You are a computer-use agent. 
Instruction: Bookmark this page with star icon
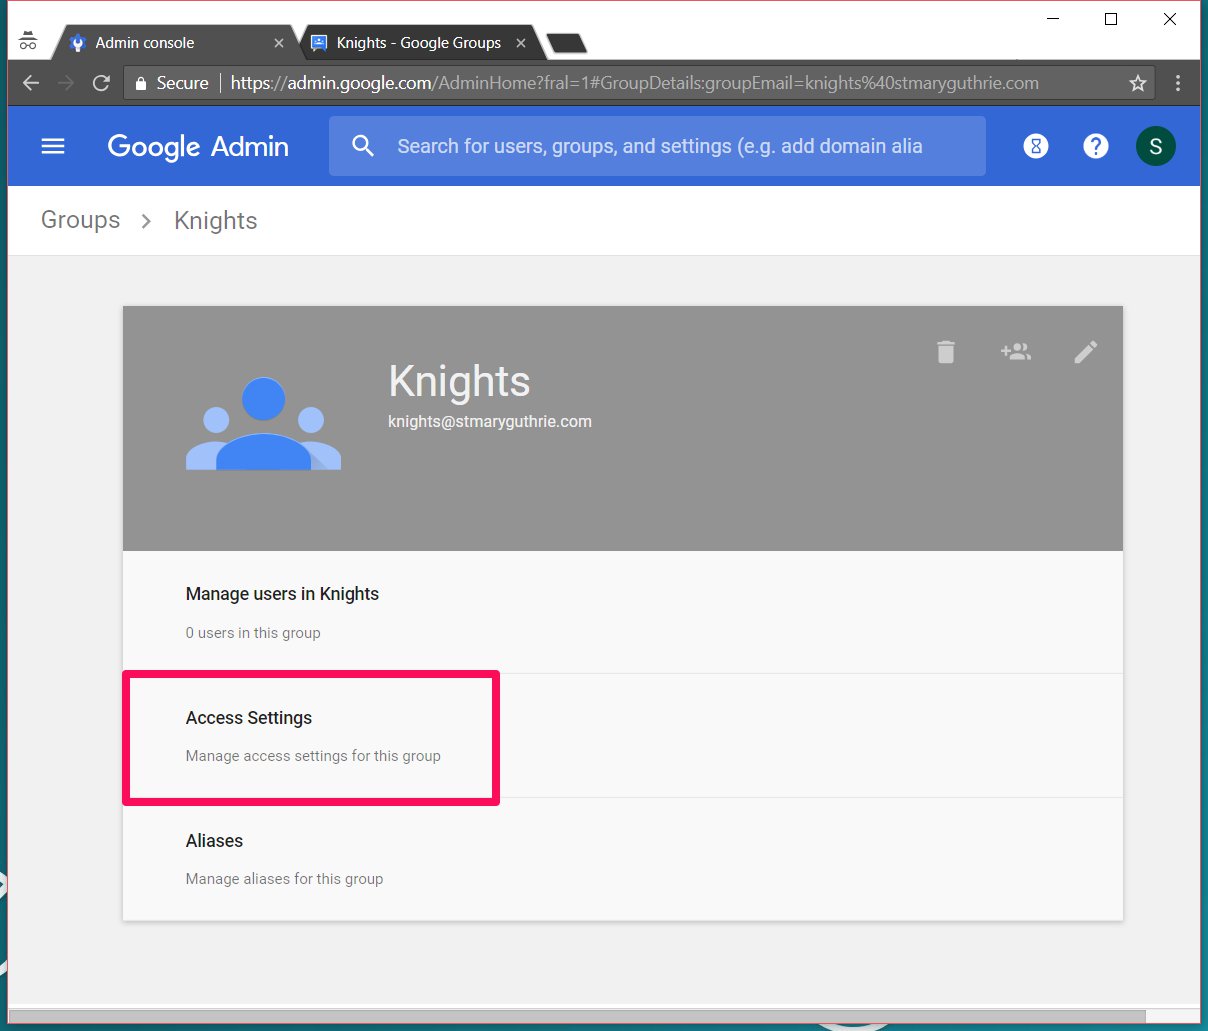click(1138, 83)
